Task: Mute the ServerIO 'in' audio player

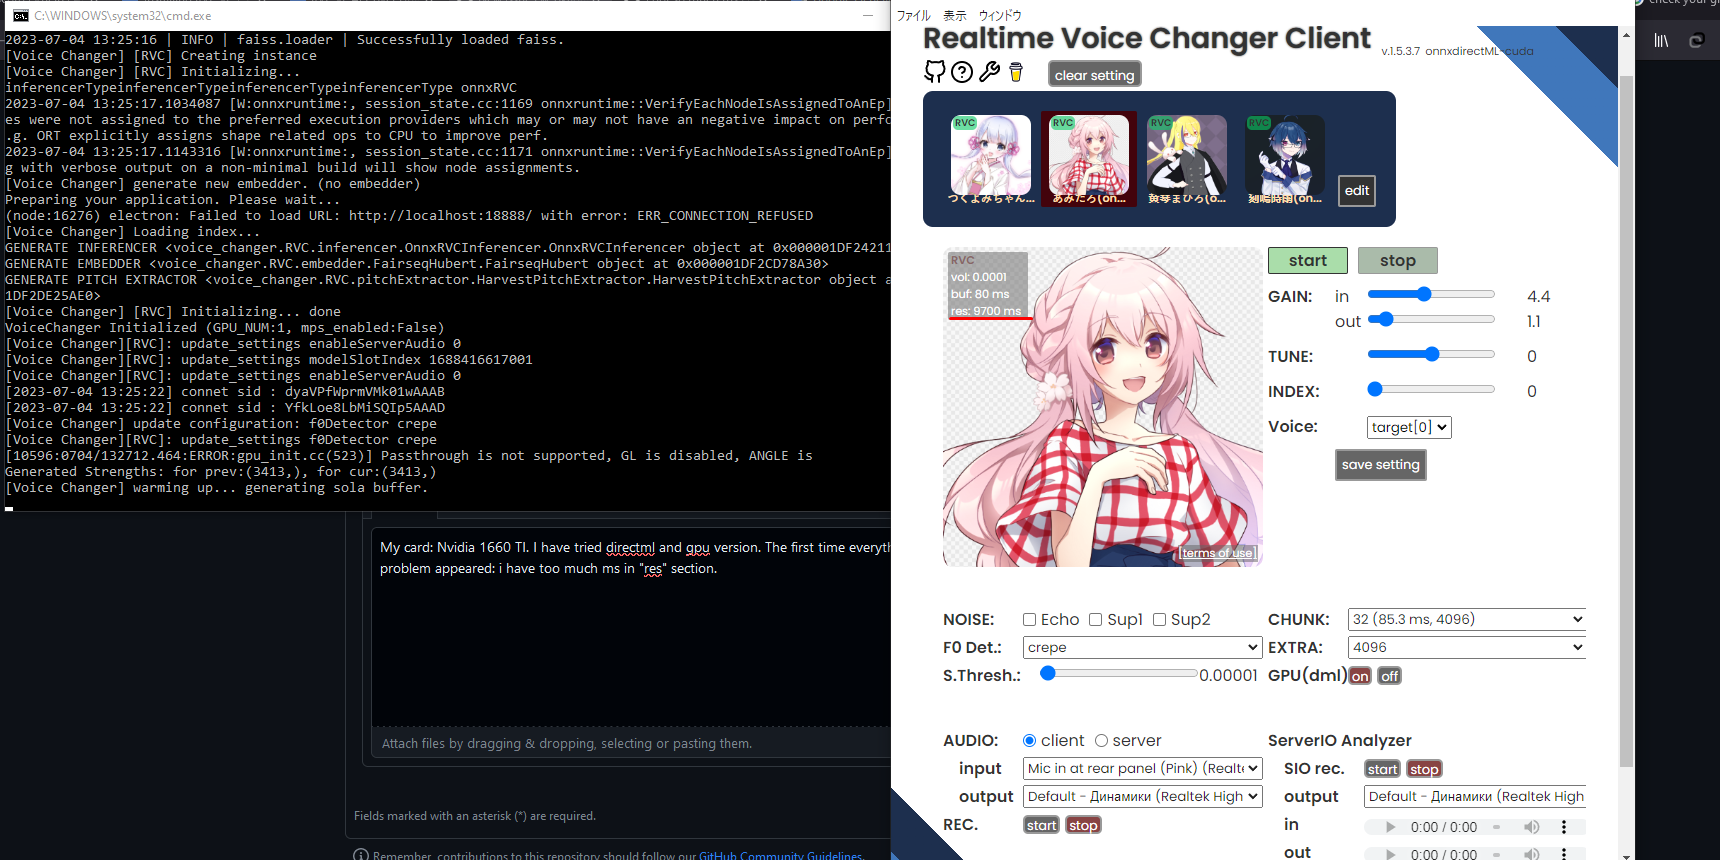Action: pyautogui.click(x=1531, y=827)
